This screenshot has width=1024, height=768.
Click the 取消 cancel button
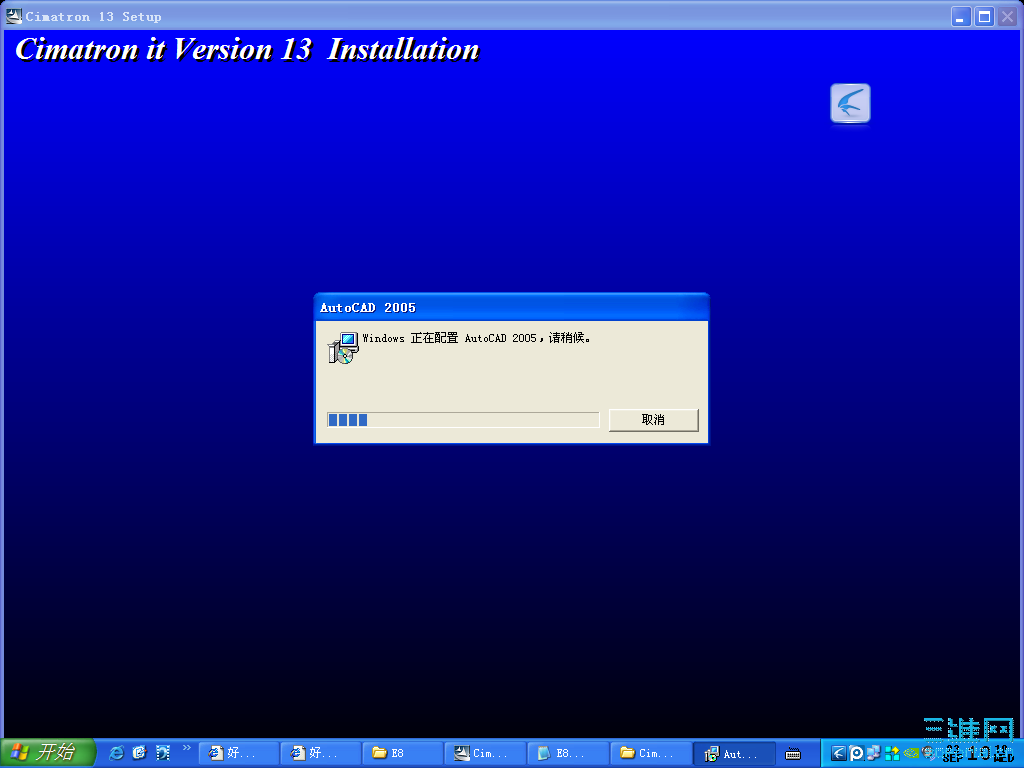point(653,420)
